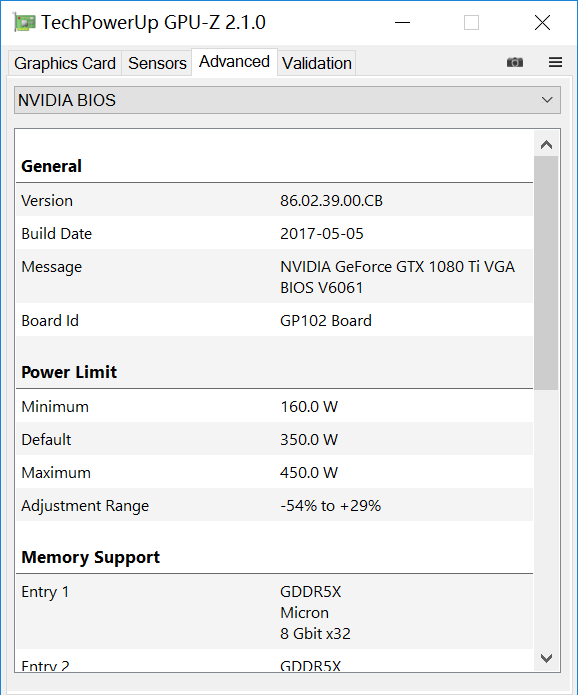Click the Maximum row label
This screenshot has width=578, height=695.
[56, 472]
